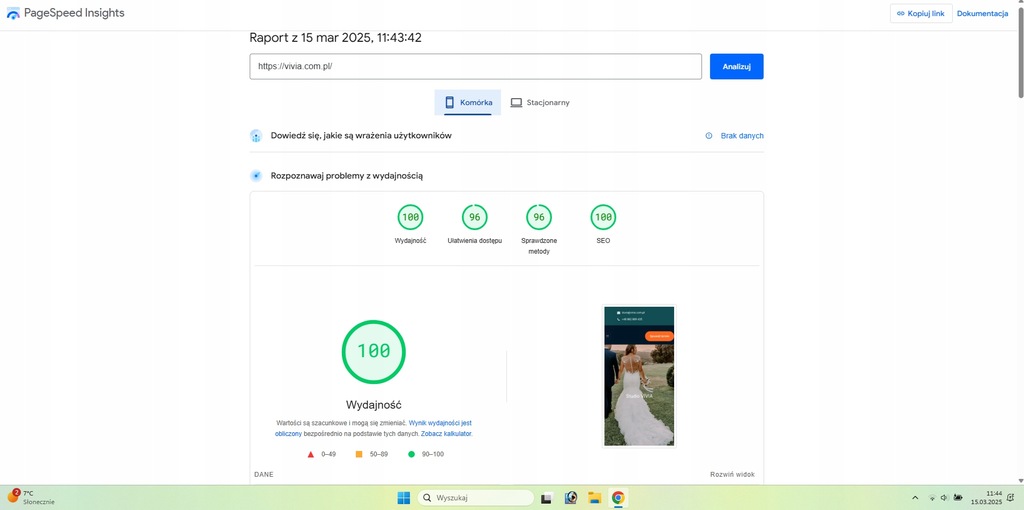
Task: Click the user experience section icon
Action: [256, 136]
